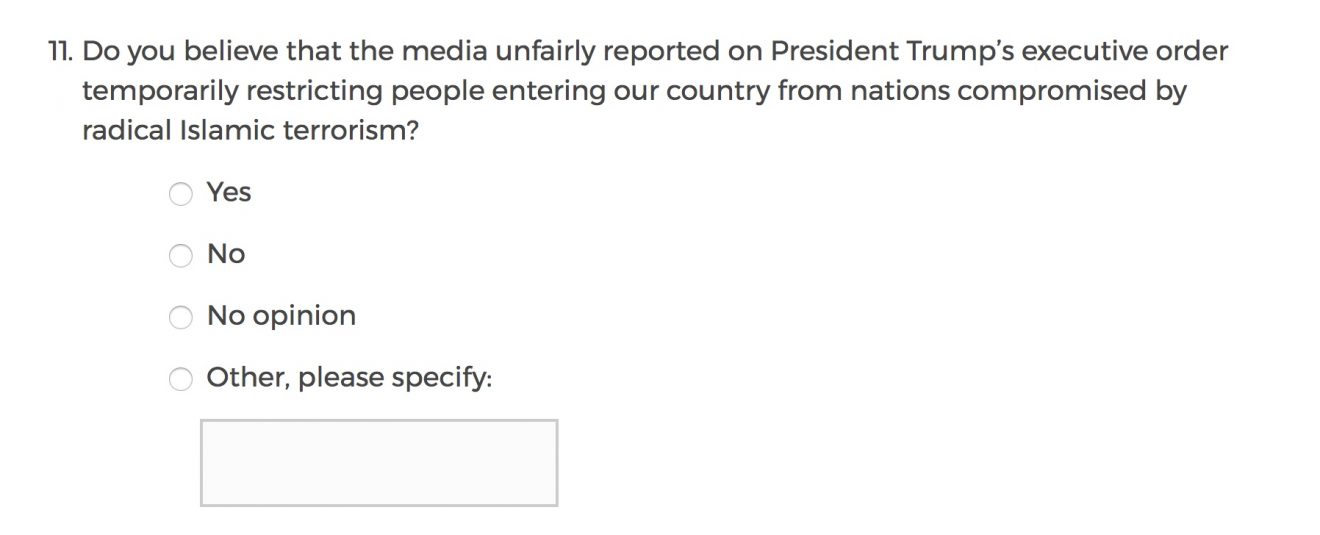Focus the text box below "Other, please specify"
The image size is (1320, 535).
pos(379,462)
